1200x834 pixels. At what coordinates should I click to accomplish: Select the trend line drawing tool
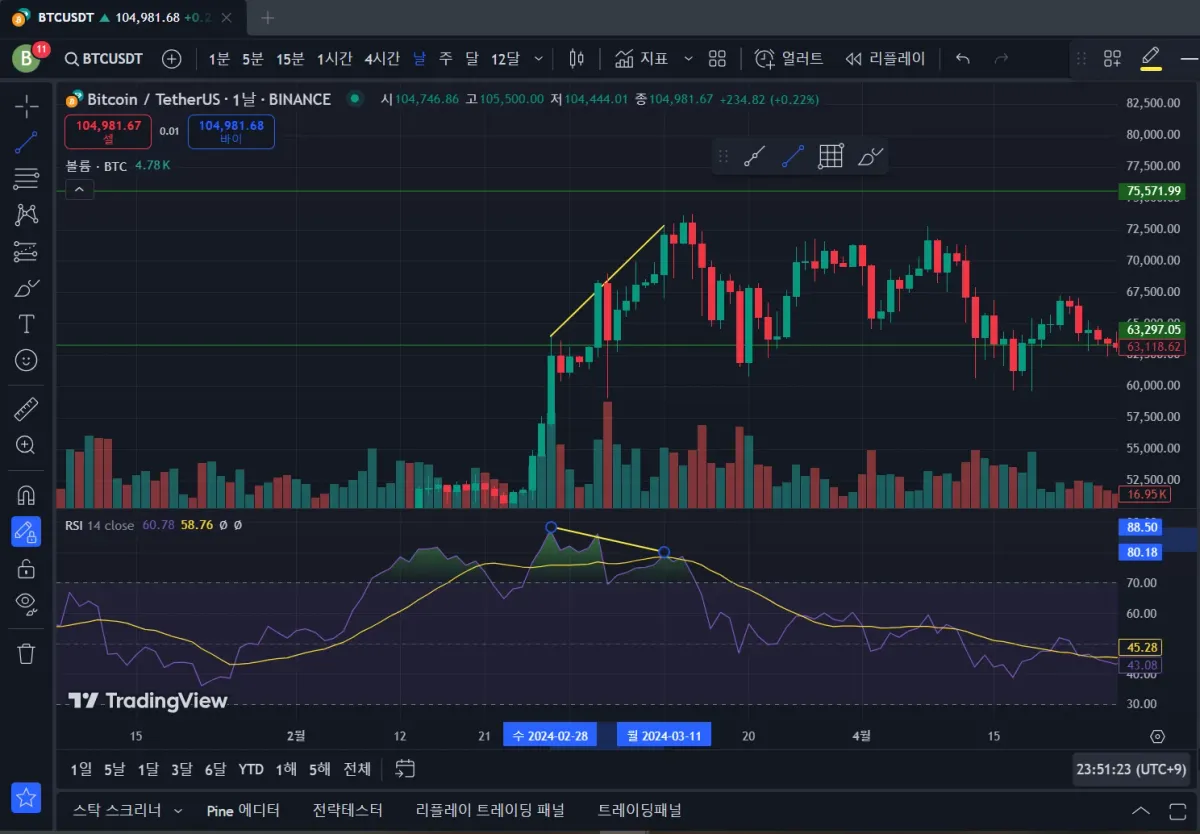(x=26, y=142)
